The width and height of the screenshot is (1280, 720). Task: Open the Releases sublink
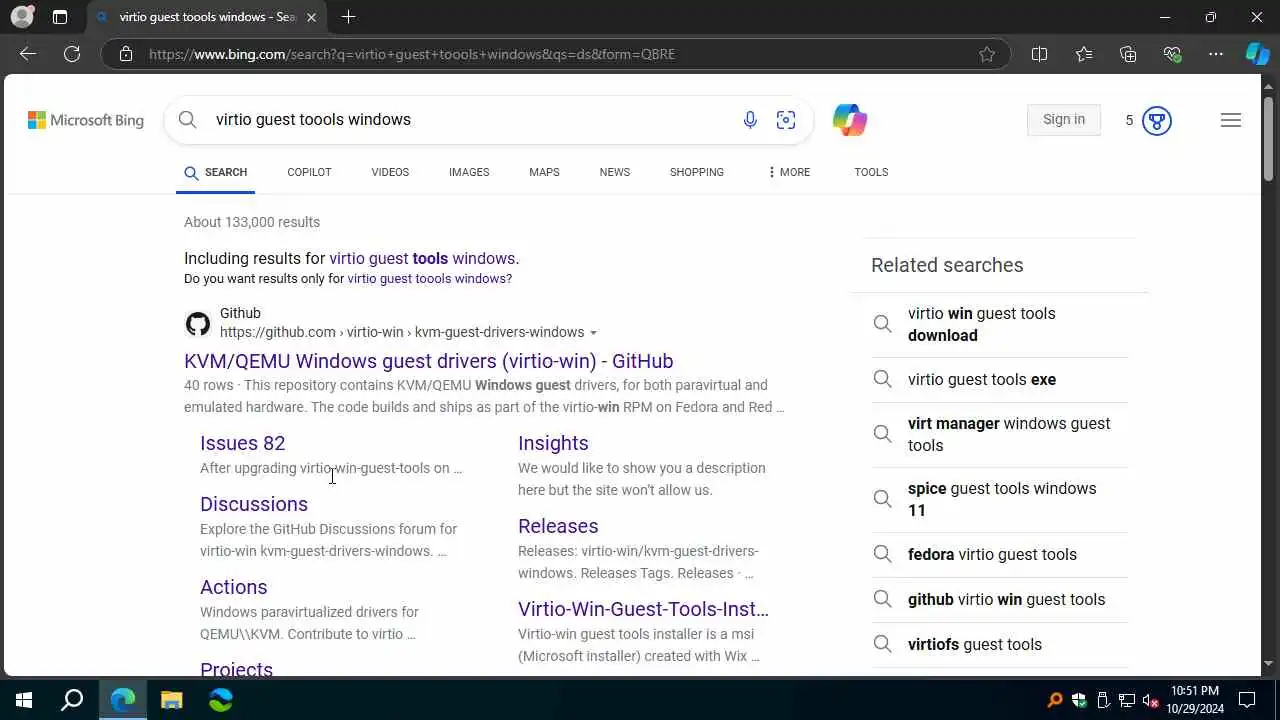coord(558,526)
